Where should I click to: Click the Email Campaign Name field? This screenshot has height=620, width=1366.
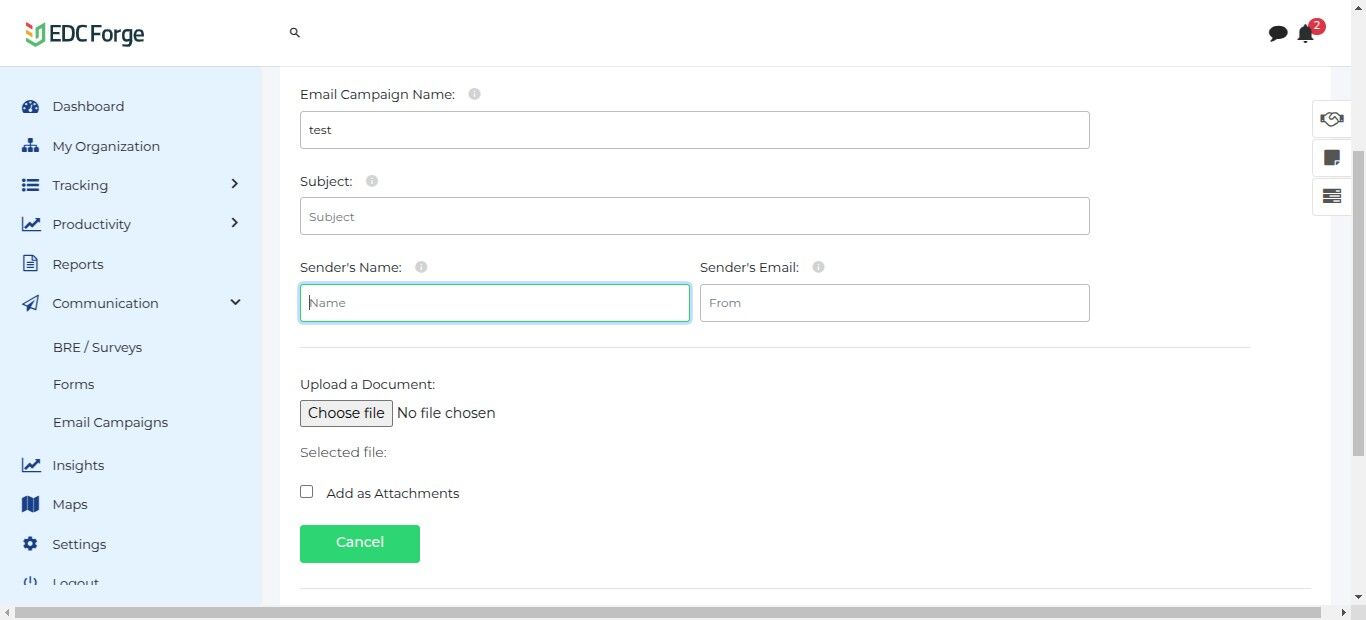(x=694, y=130)
